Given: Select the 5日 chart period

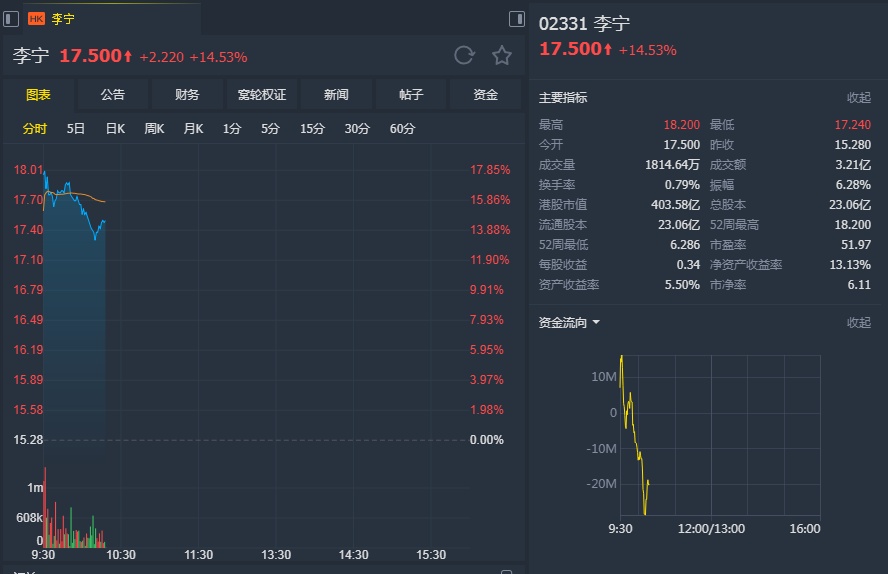Looking at the screenshot, I should coord(76,129).
